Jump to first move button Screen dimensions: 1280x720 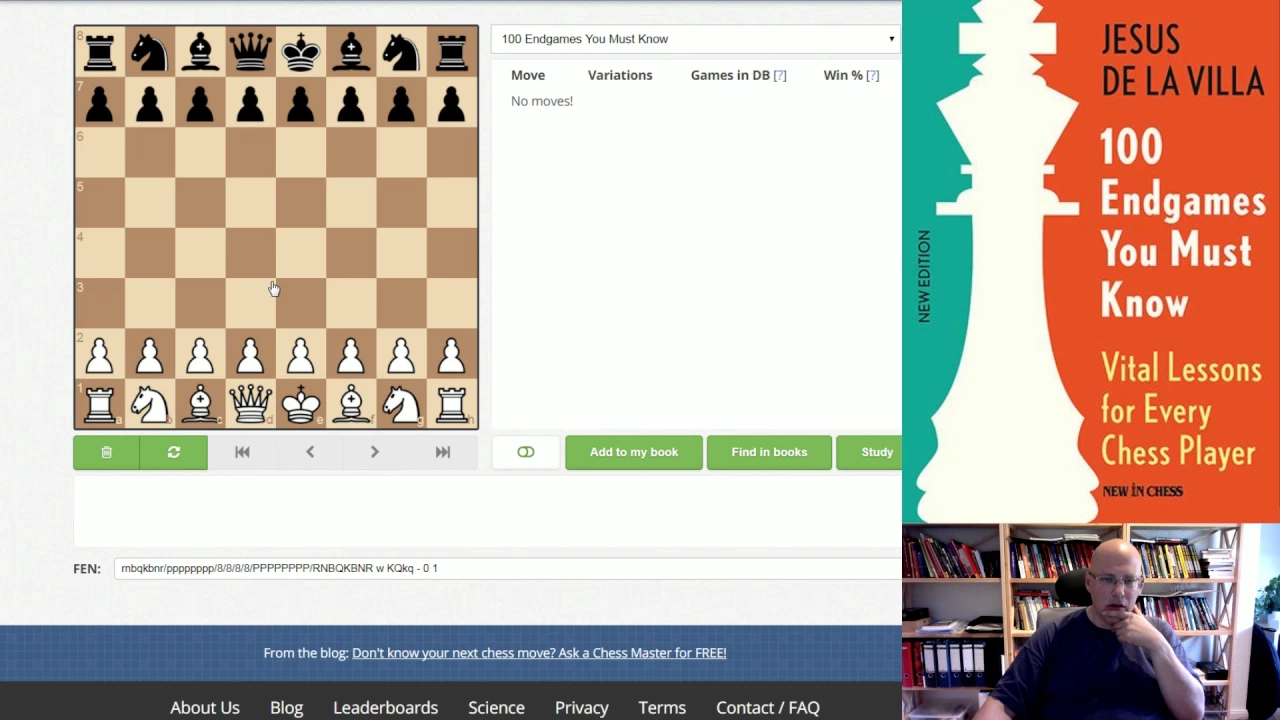(x=242, y=452)
